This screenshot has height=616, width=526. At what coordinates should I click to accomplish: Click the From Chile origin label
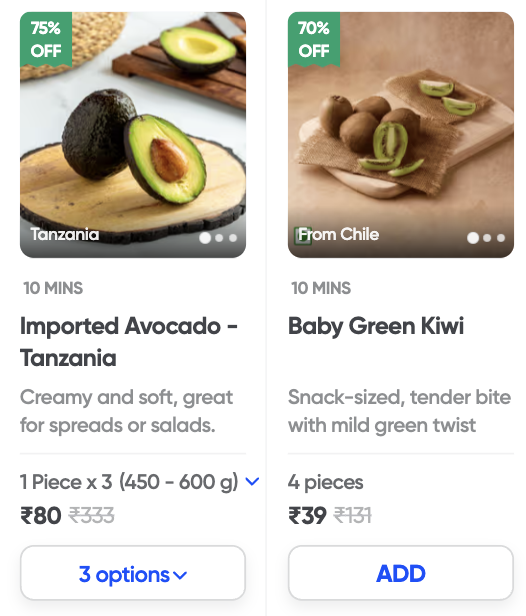pos(339,235)
